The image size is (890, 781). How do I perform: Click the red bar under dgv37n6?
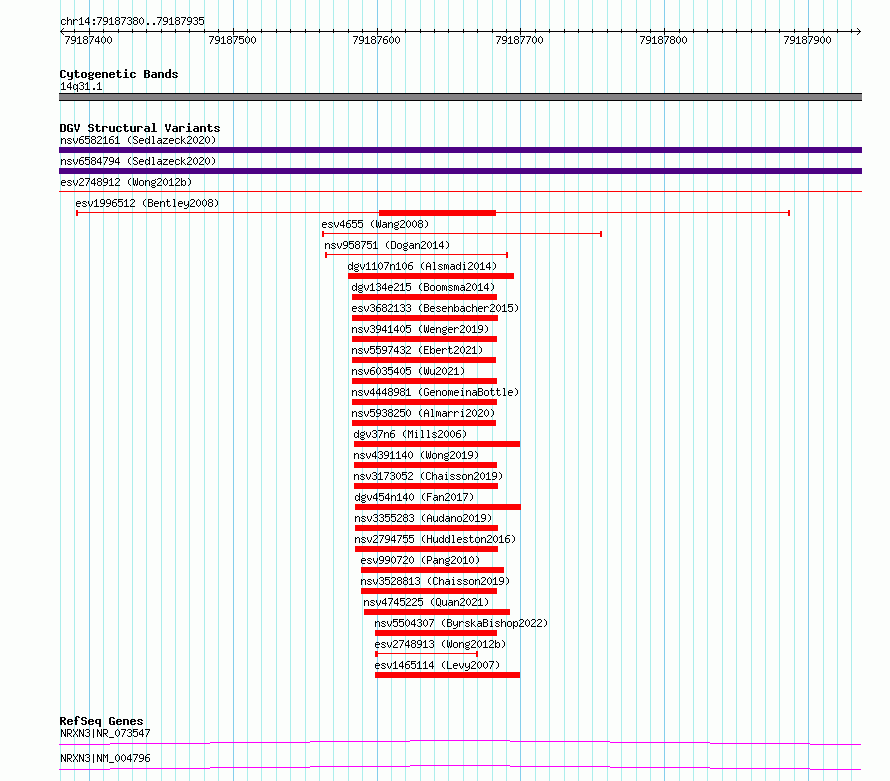pos(436,444)
